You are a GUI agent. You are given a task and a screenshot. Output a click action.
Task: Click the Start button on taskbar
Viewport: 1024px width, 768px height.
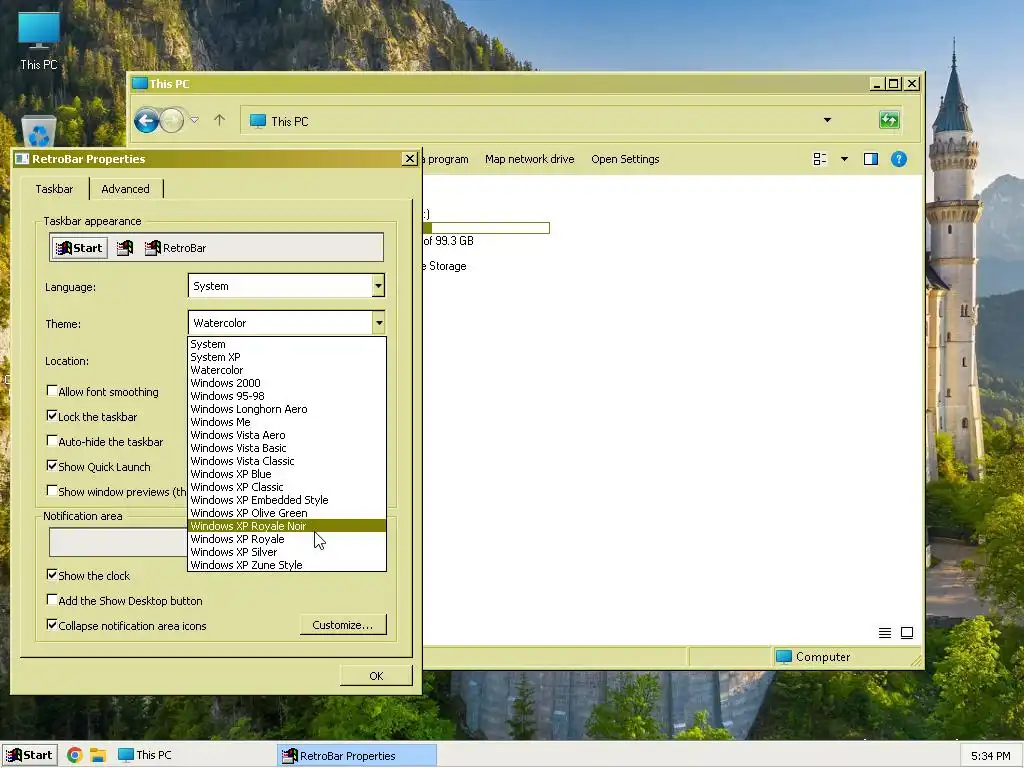pos(29,755)
